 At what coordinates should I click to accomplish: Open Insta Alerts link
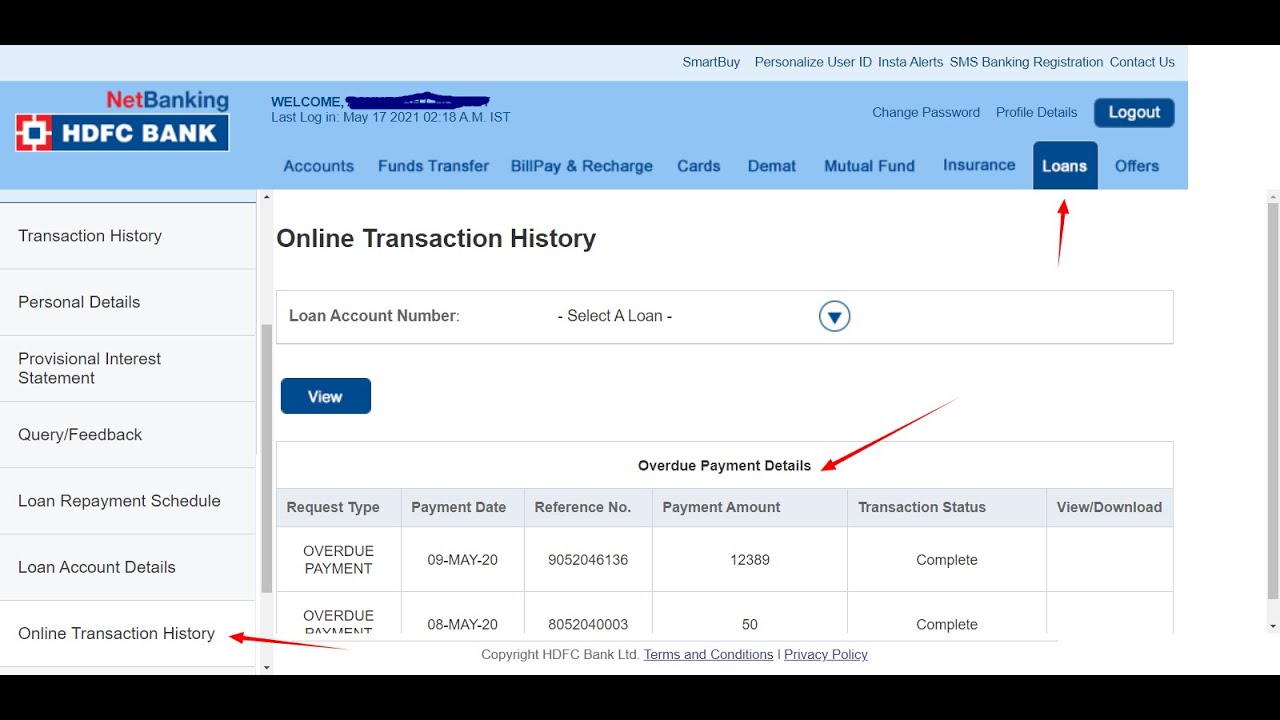(x=910, y=62)
